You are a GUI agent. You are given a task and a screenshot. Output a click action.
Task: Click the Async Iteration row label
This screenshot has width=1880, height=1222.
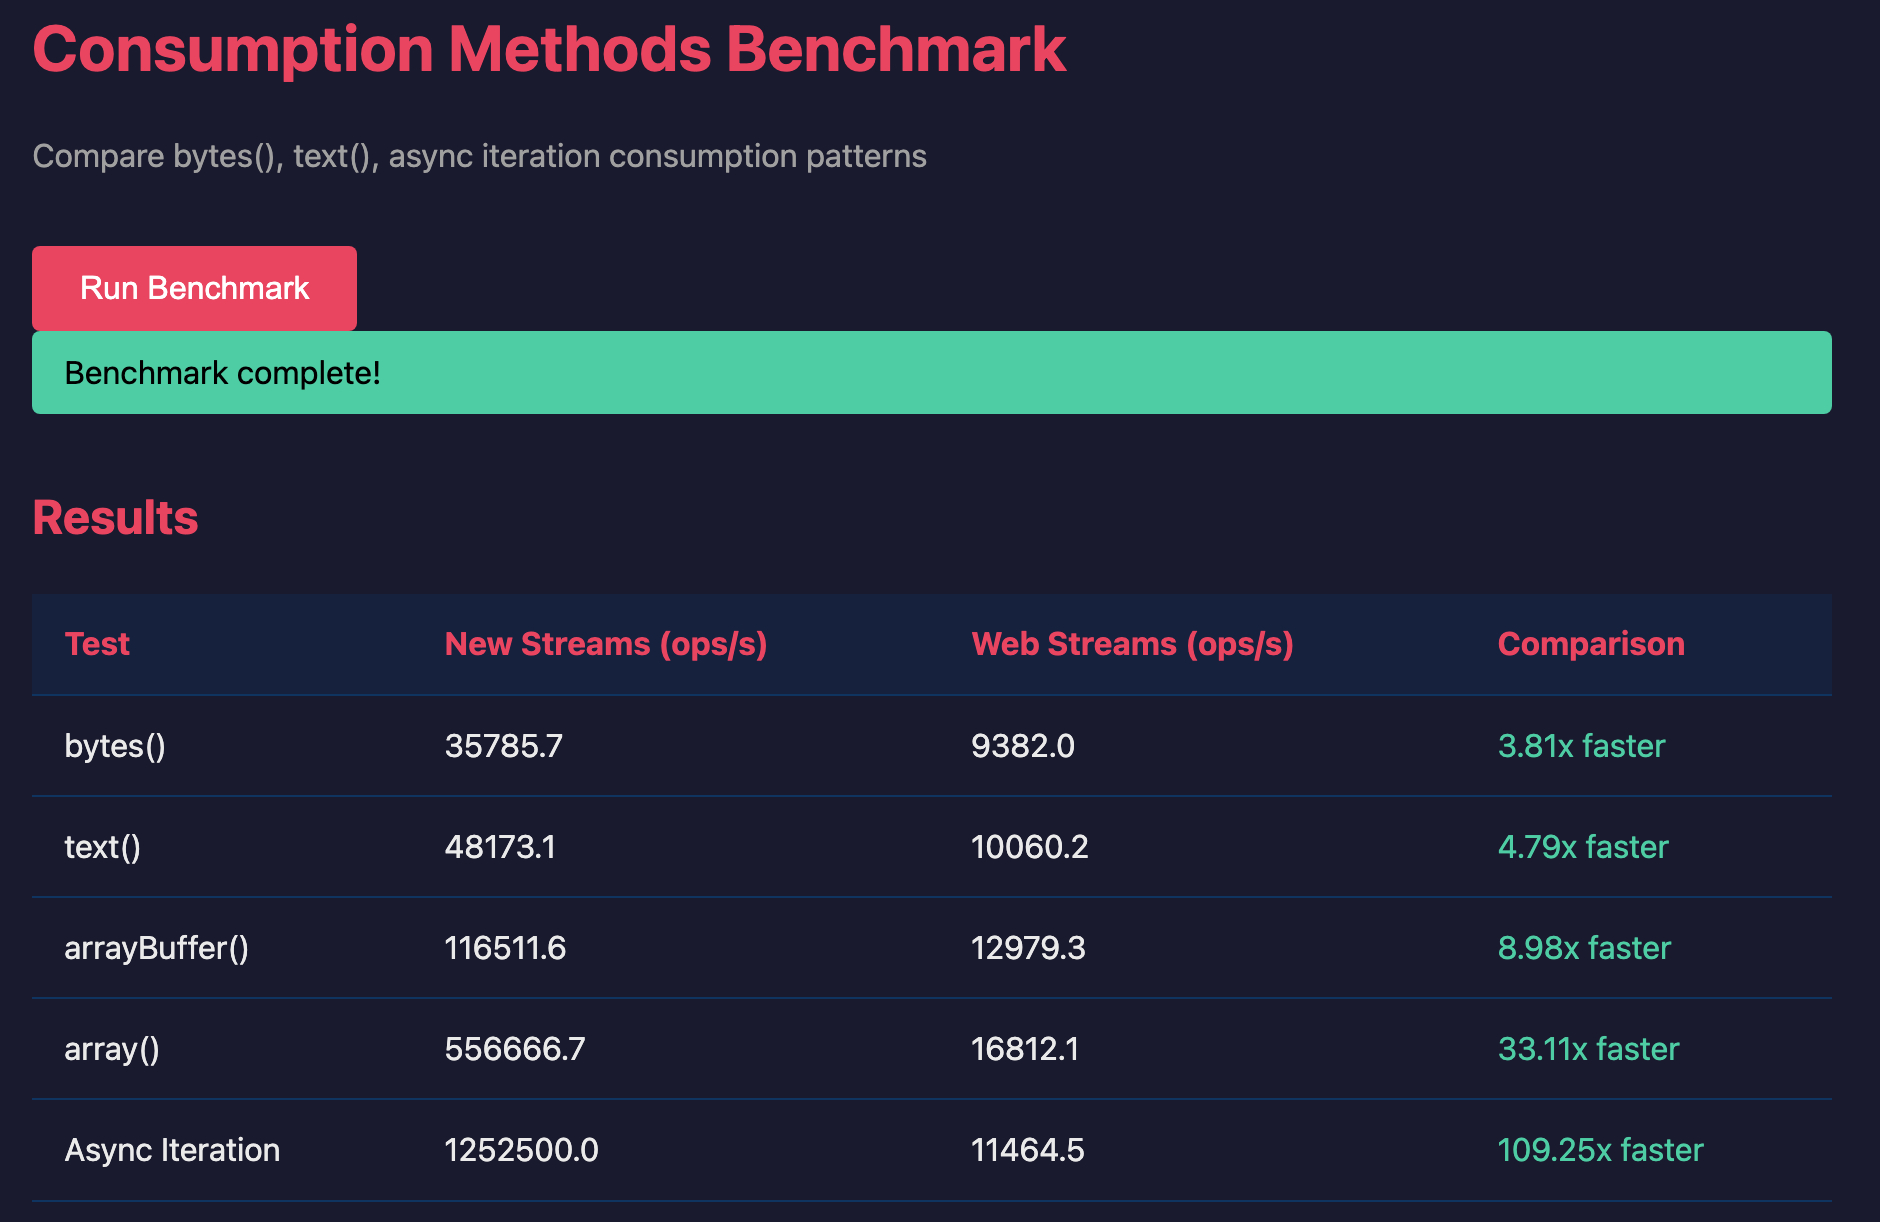pos(172,1150)
